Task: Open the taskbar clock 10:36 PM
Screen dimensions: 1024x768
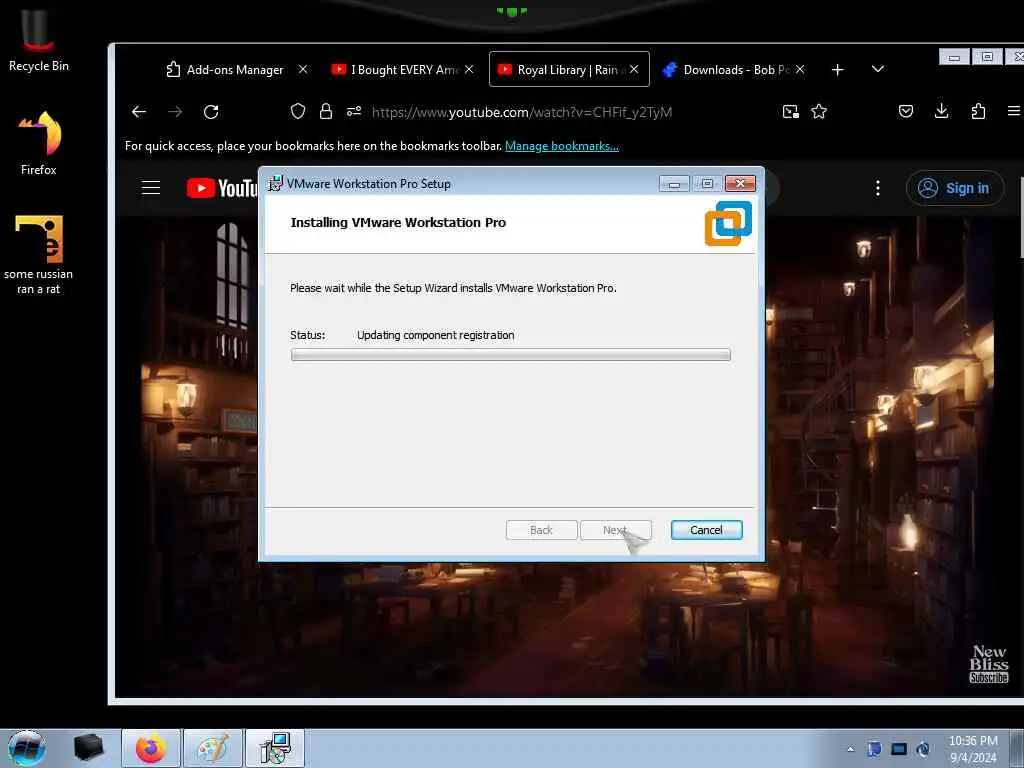Action: point(973,748)
